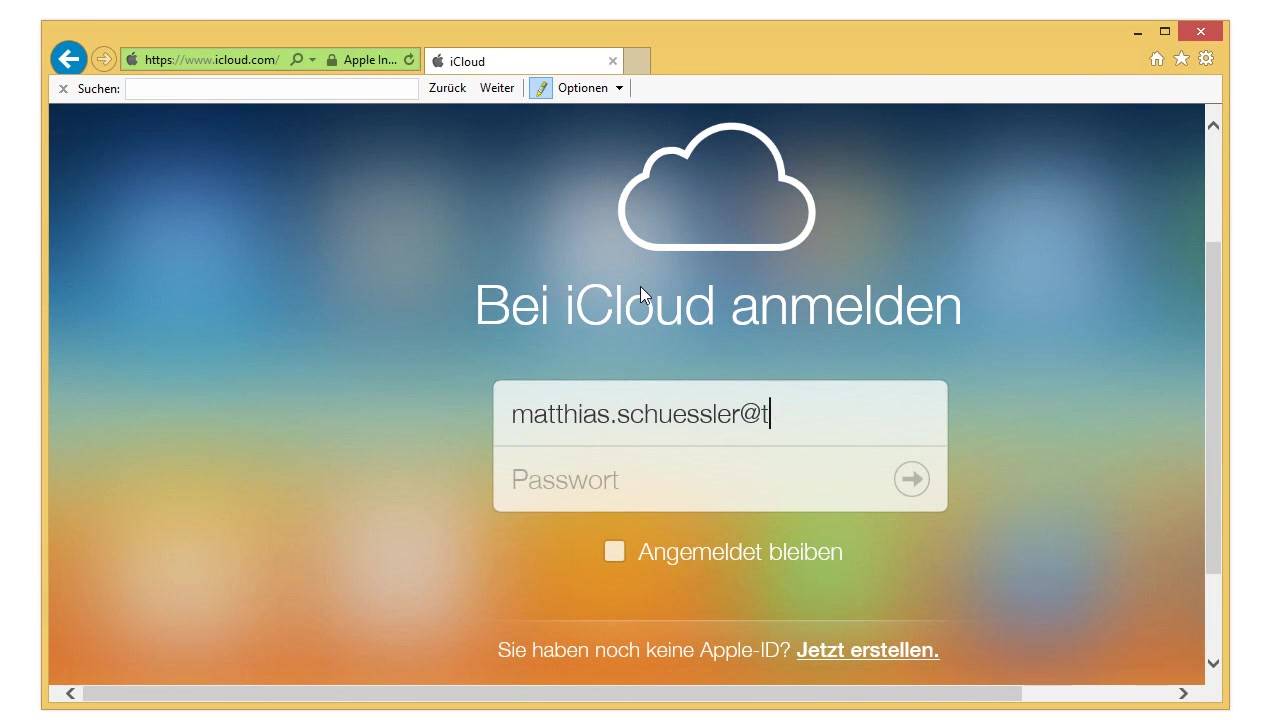
Task: Open browser tools gear menu
Action: (1206, 59)
